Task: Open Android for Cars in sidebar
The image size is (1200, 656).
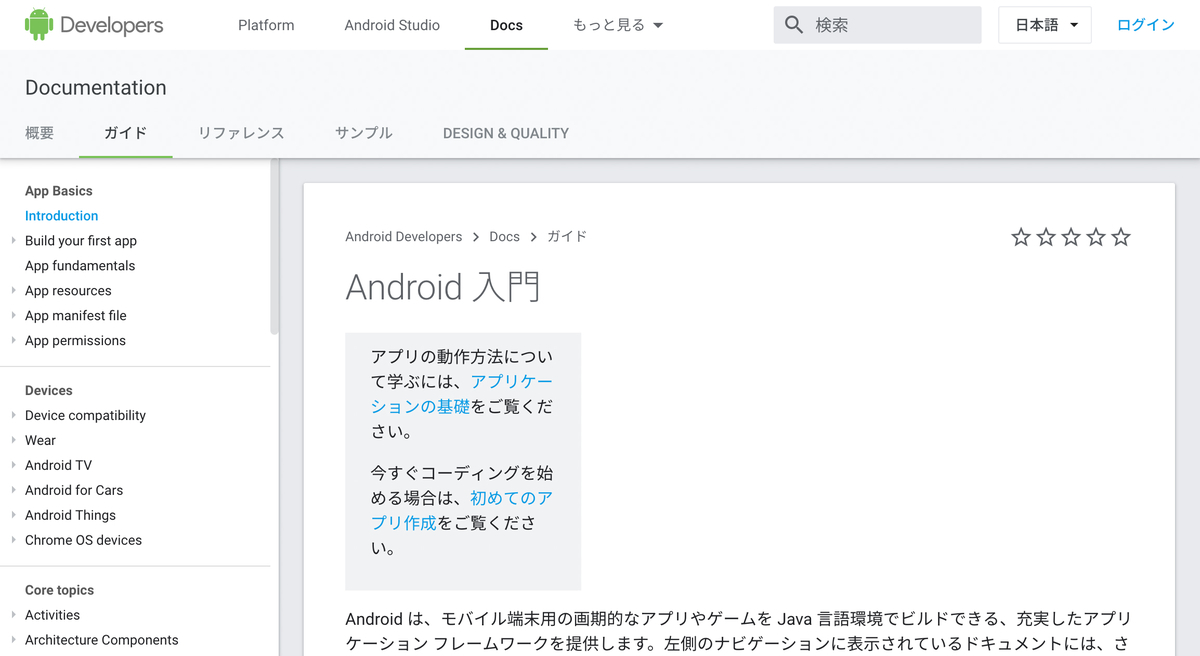Action: pyautogui.click(x=74, y=490)
